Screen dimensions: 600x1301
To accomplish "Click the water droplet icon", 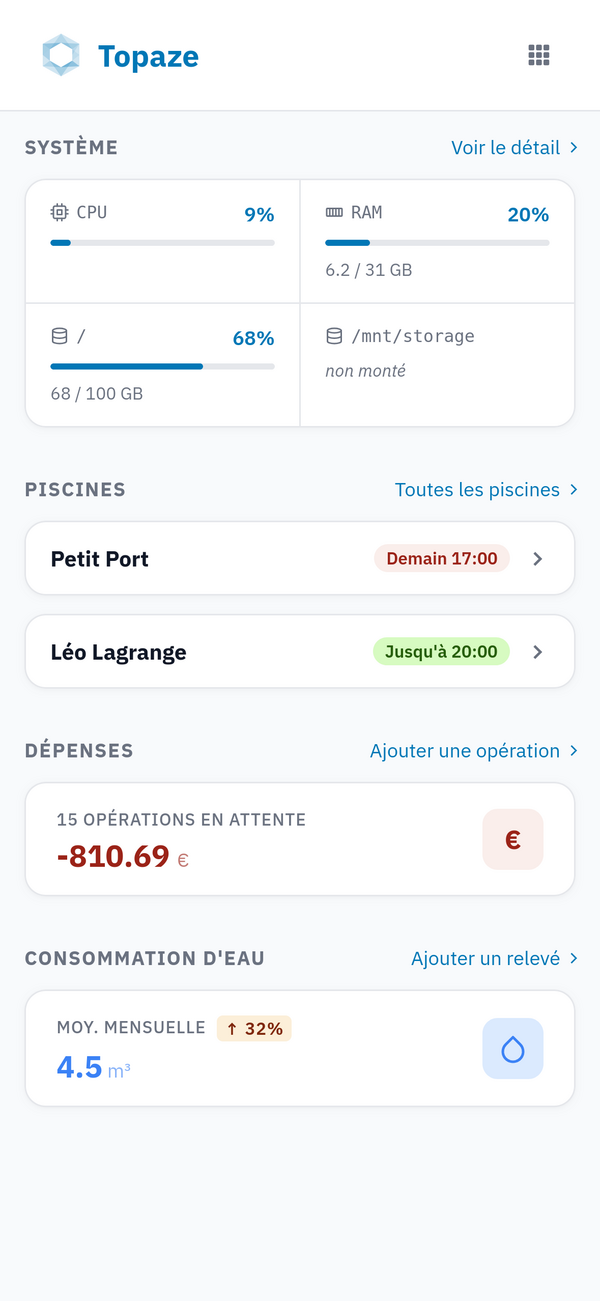I will point(513,1048).
